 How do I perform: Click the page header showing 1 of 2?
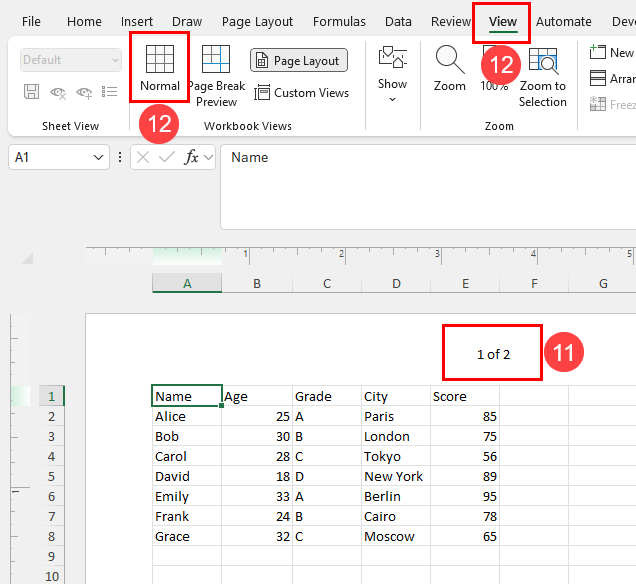[x=493, y=354]
